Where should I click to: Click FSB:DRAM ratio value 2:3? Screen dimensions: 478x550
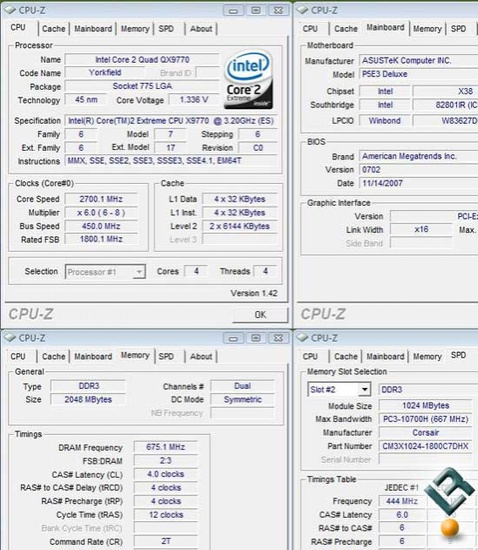pos(166,461)
